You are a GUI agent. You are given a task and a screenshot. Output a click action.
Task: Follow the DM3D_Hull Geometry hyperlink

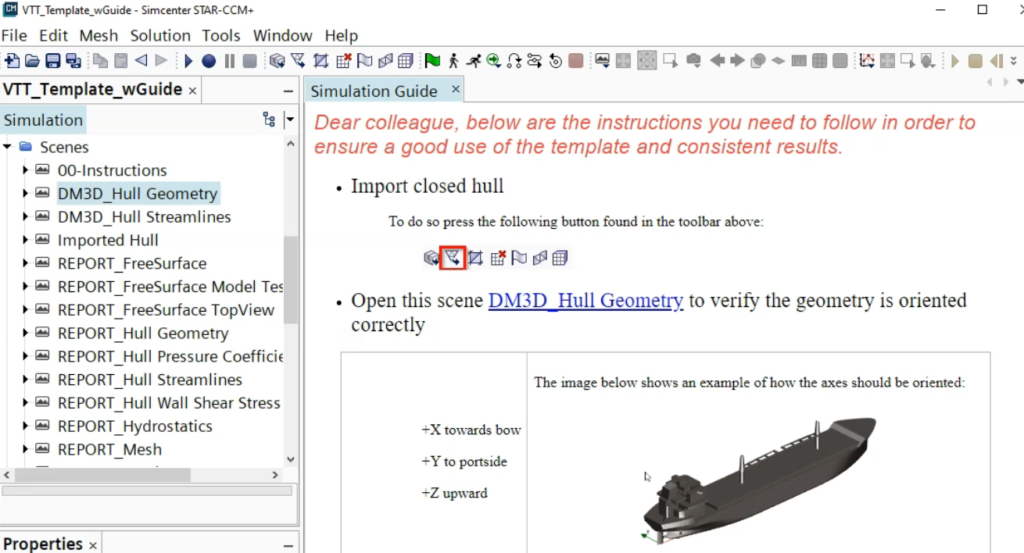coord(585,301)
